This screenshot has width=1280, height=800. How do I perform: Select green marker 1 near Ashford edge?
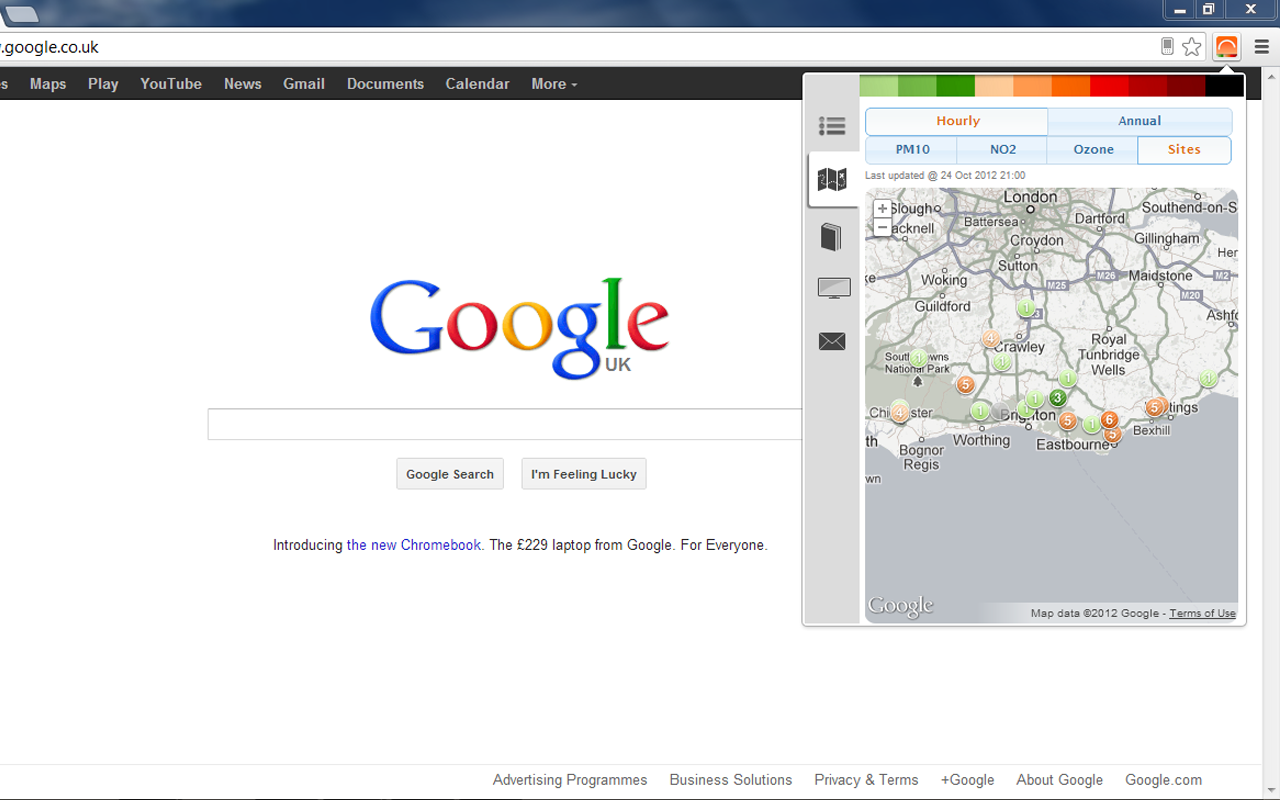[x=1208, y=378]
